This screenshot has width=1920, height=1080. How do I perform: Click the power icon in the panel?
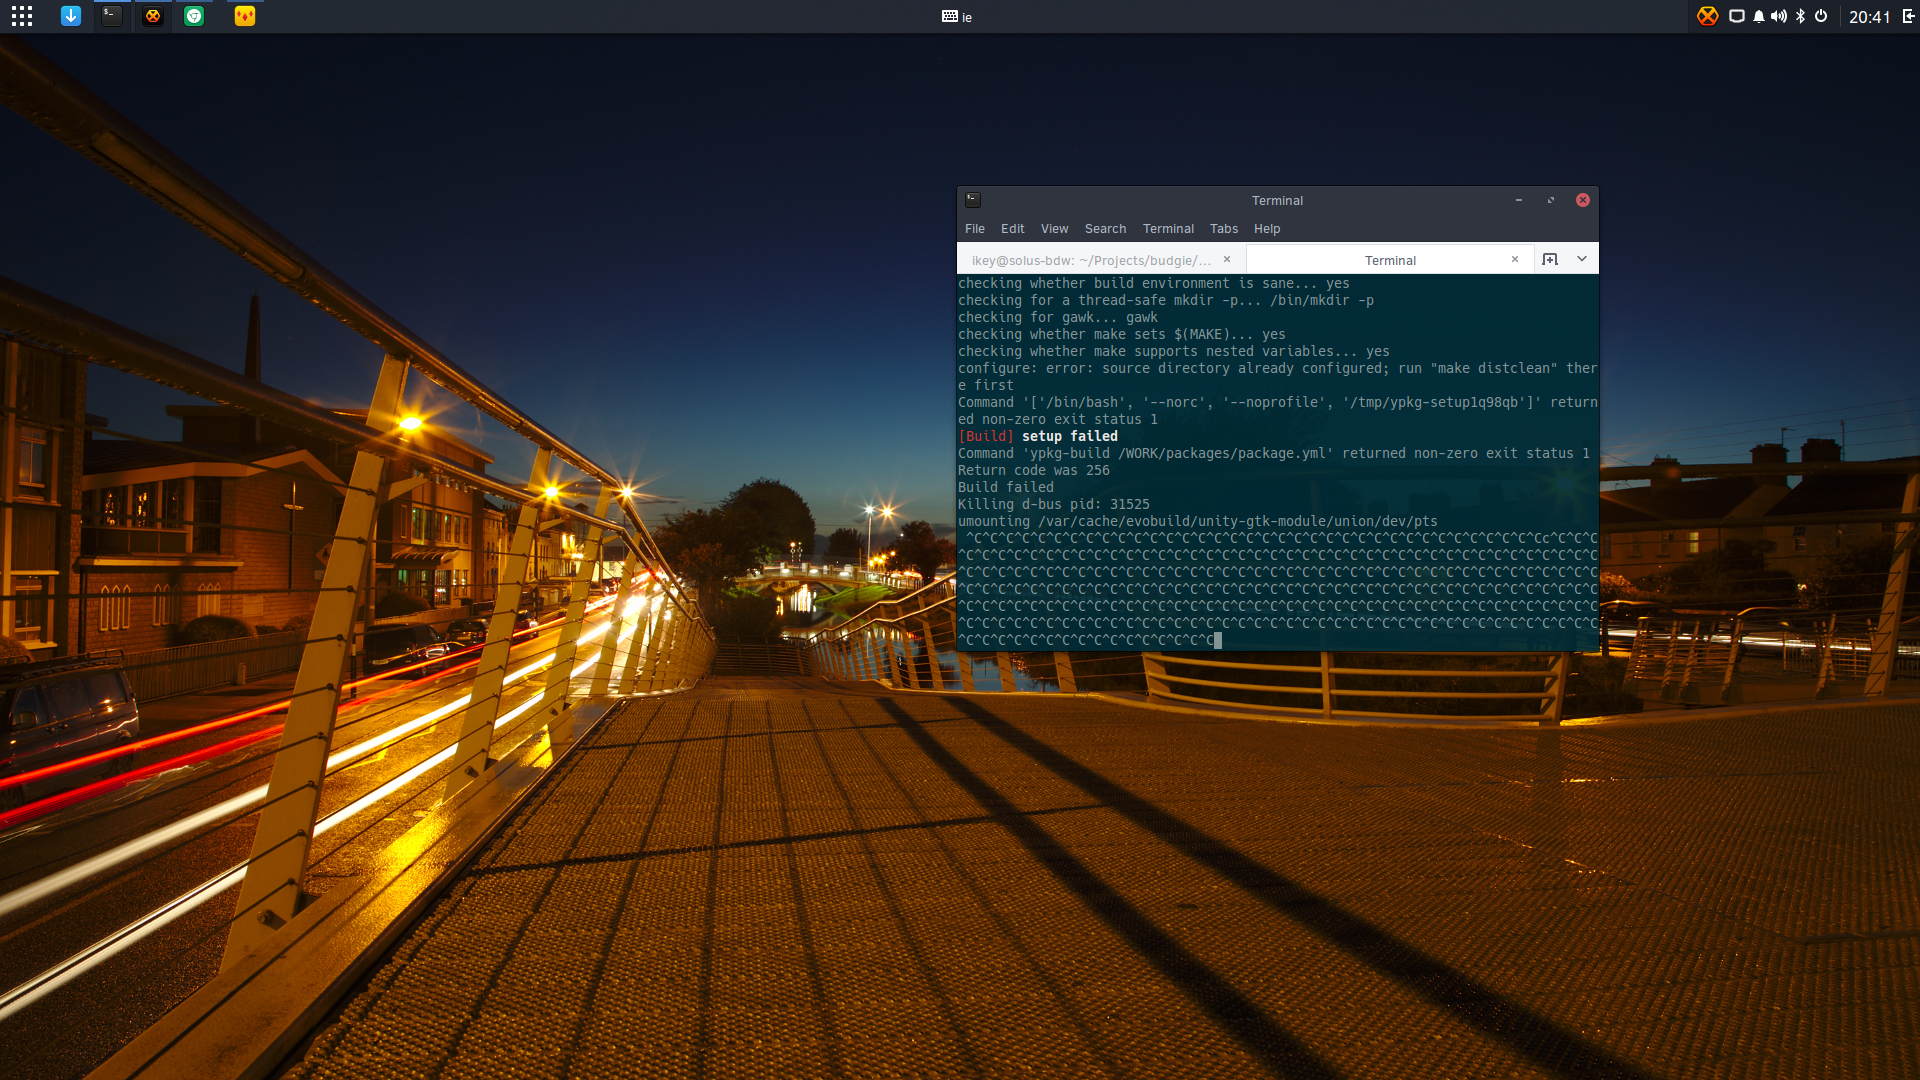coord(1821,16)
